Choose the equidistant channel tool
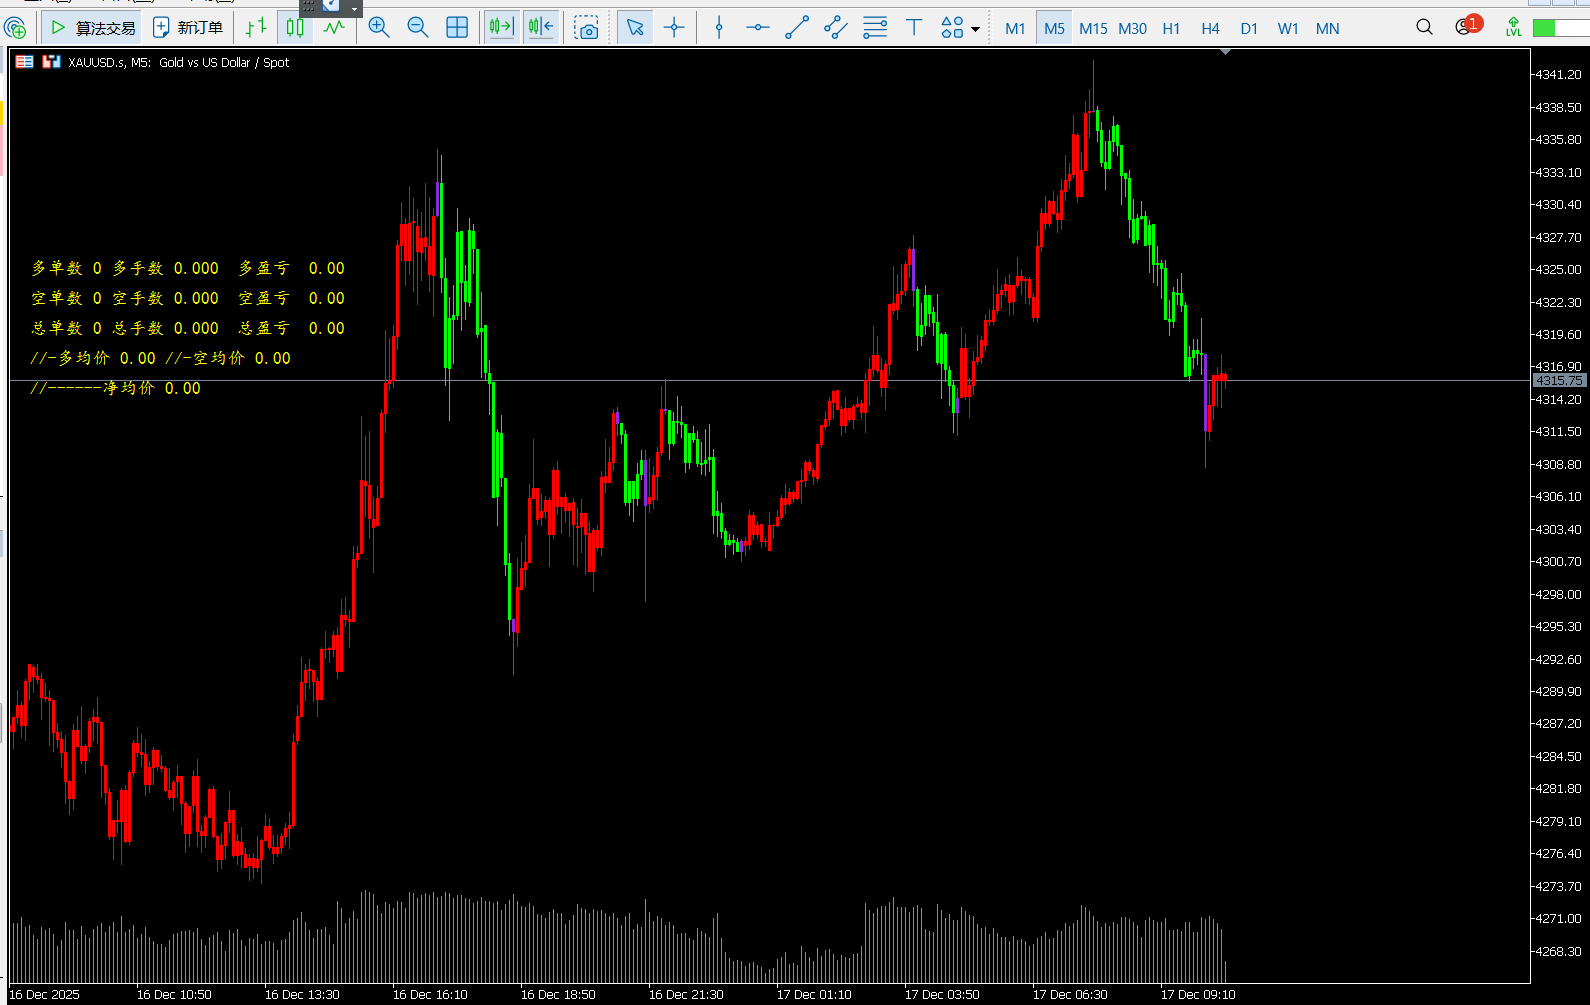Viewport: 1590px width, 1005px height. tap(836, 28)
